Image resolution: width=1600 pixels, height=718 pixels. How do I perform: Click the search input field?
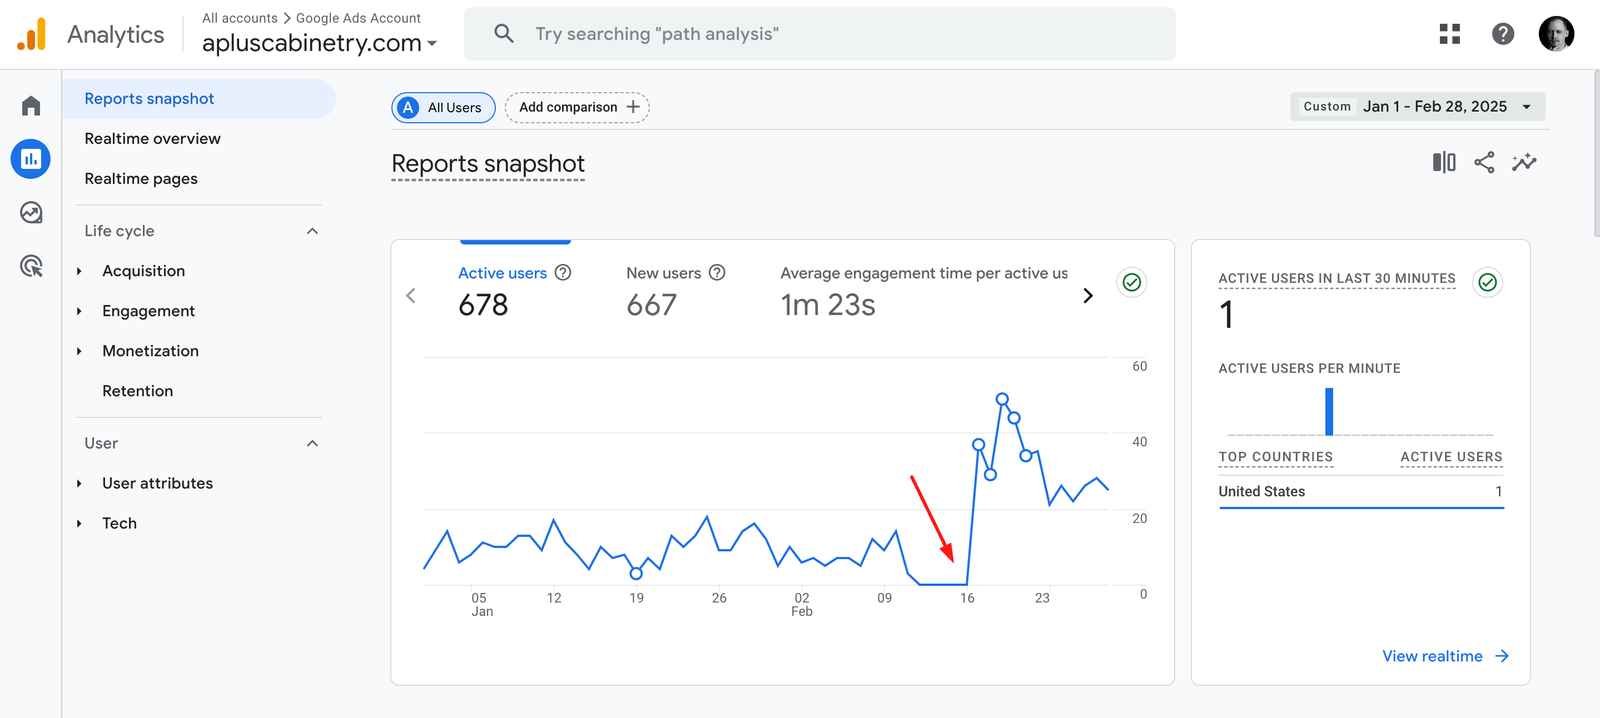[x=820, y=34]
